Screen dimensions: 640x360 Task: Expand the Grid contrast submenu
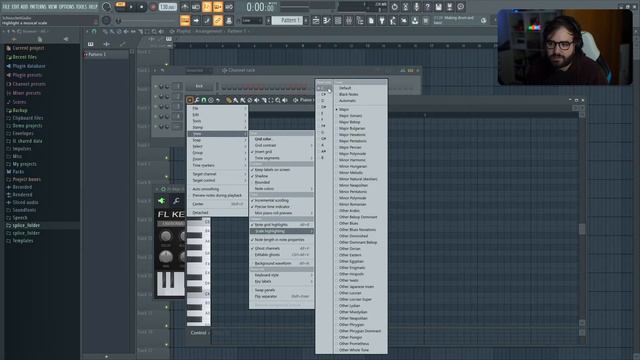282,145
